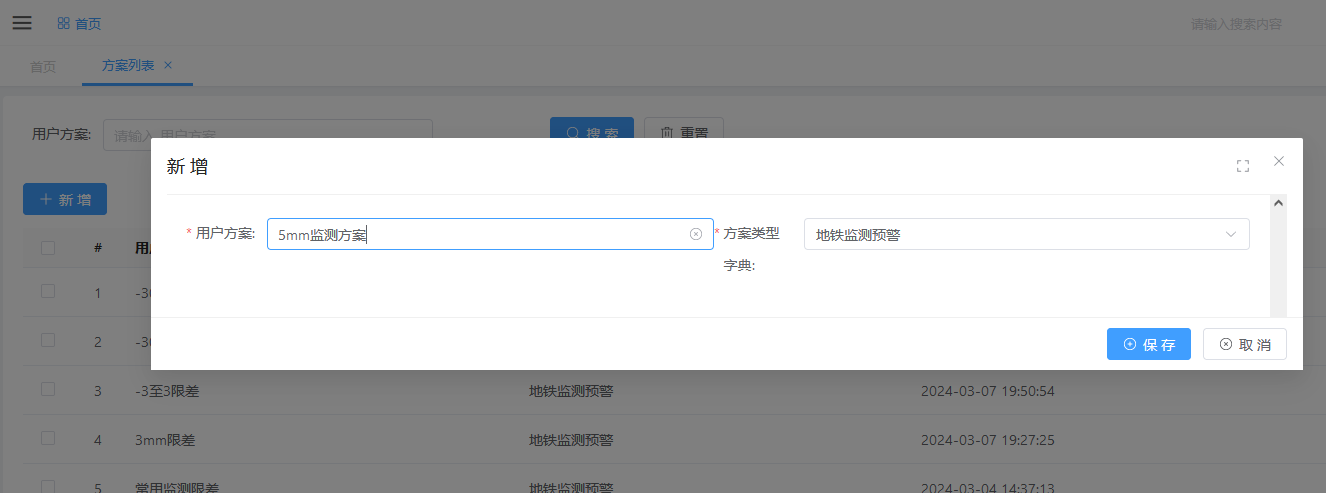This screenshot has height=493, width=1326.
Task: Click the 取消 button
Action: click(x=1244, y=344)
